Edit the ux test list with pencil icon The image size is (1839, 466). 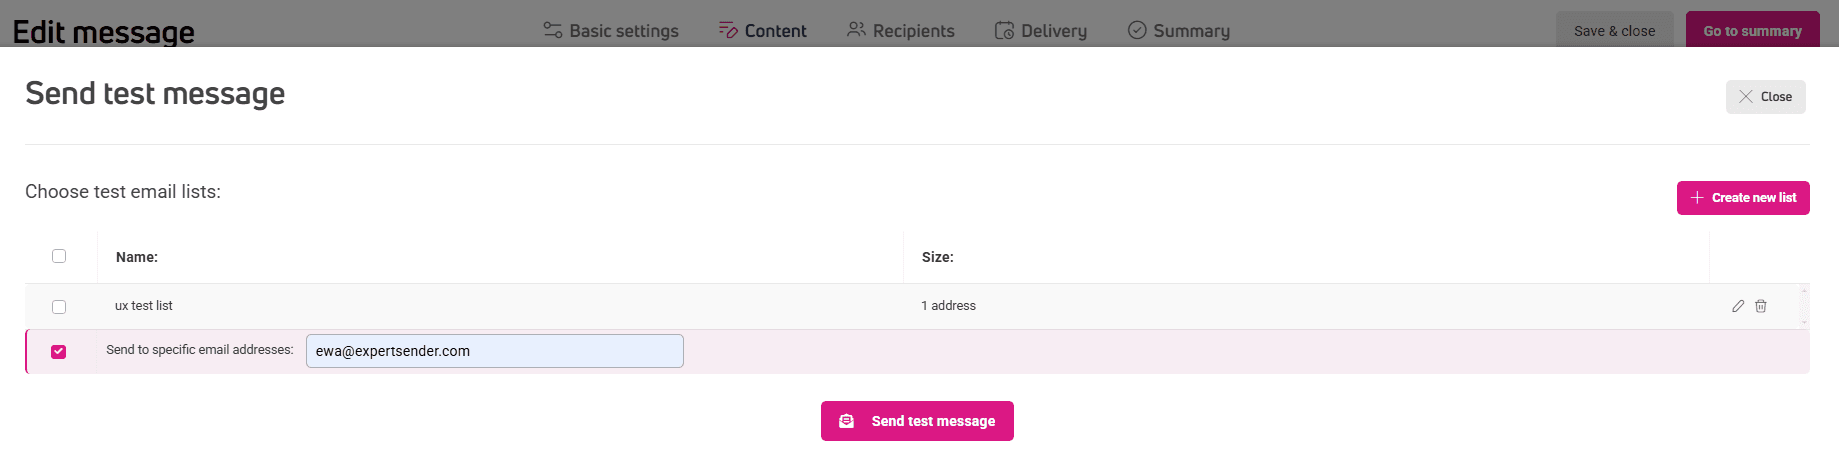(x=1738, y=306)
